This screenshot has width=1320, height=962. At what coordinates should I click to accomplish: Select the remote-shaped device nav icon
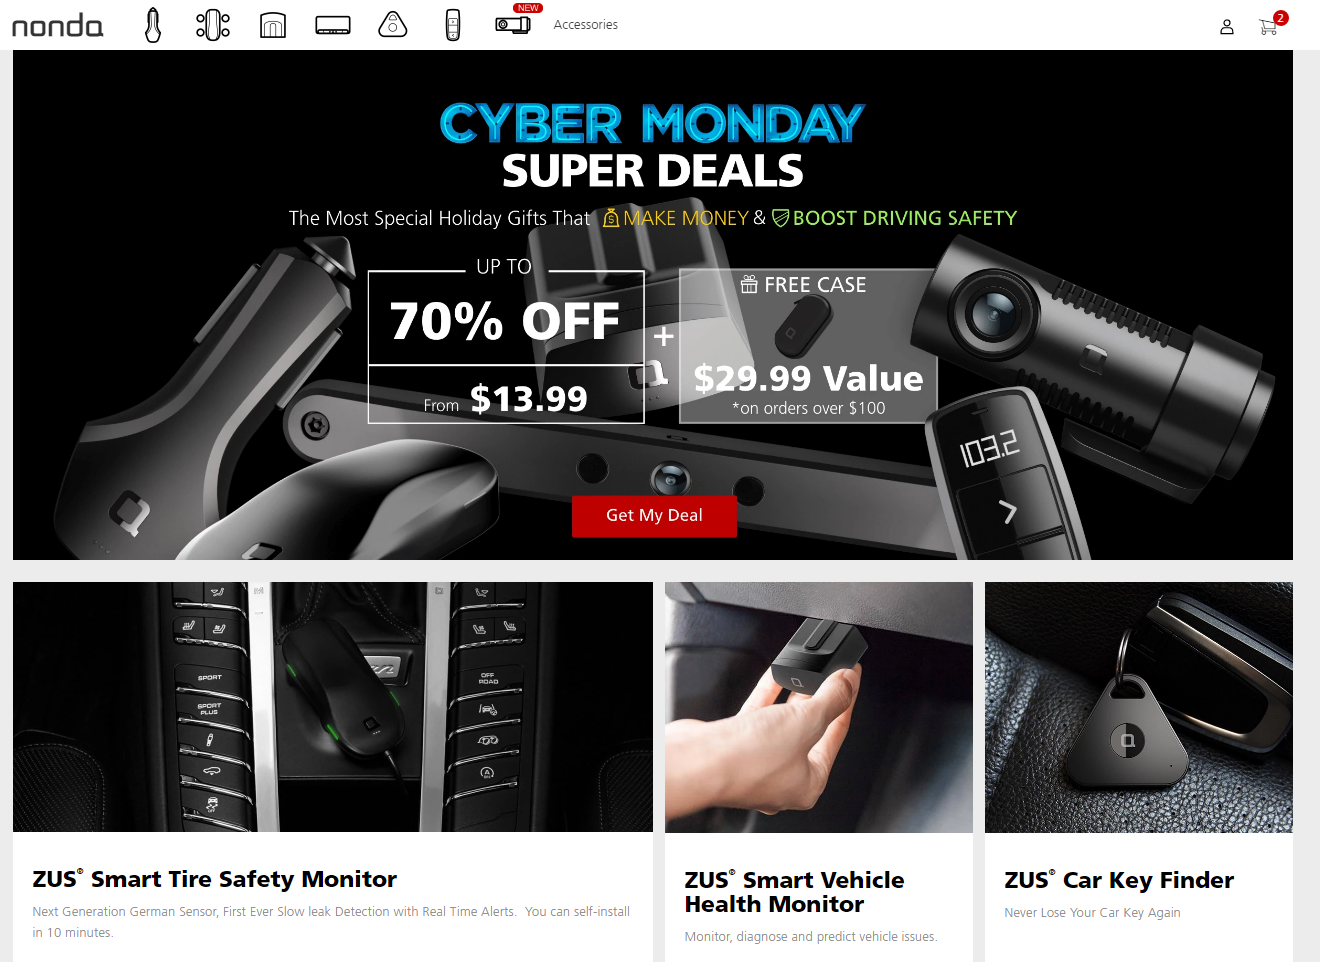pos(453,25)
